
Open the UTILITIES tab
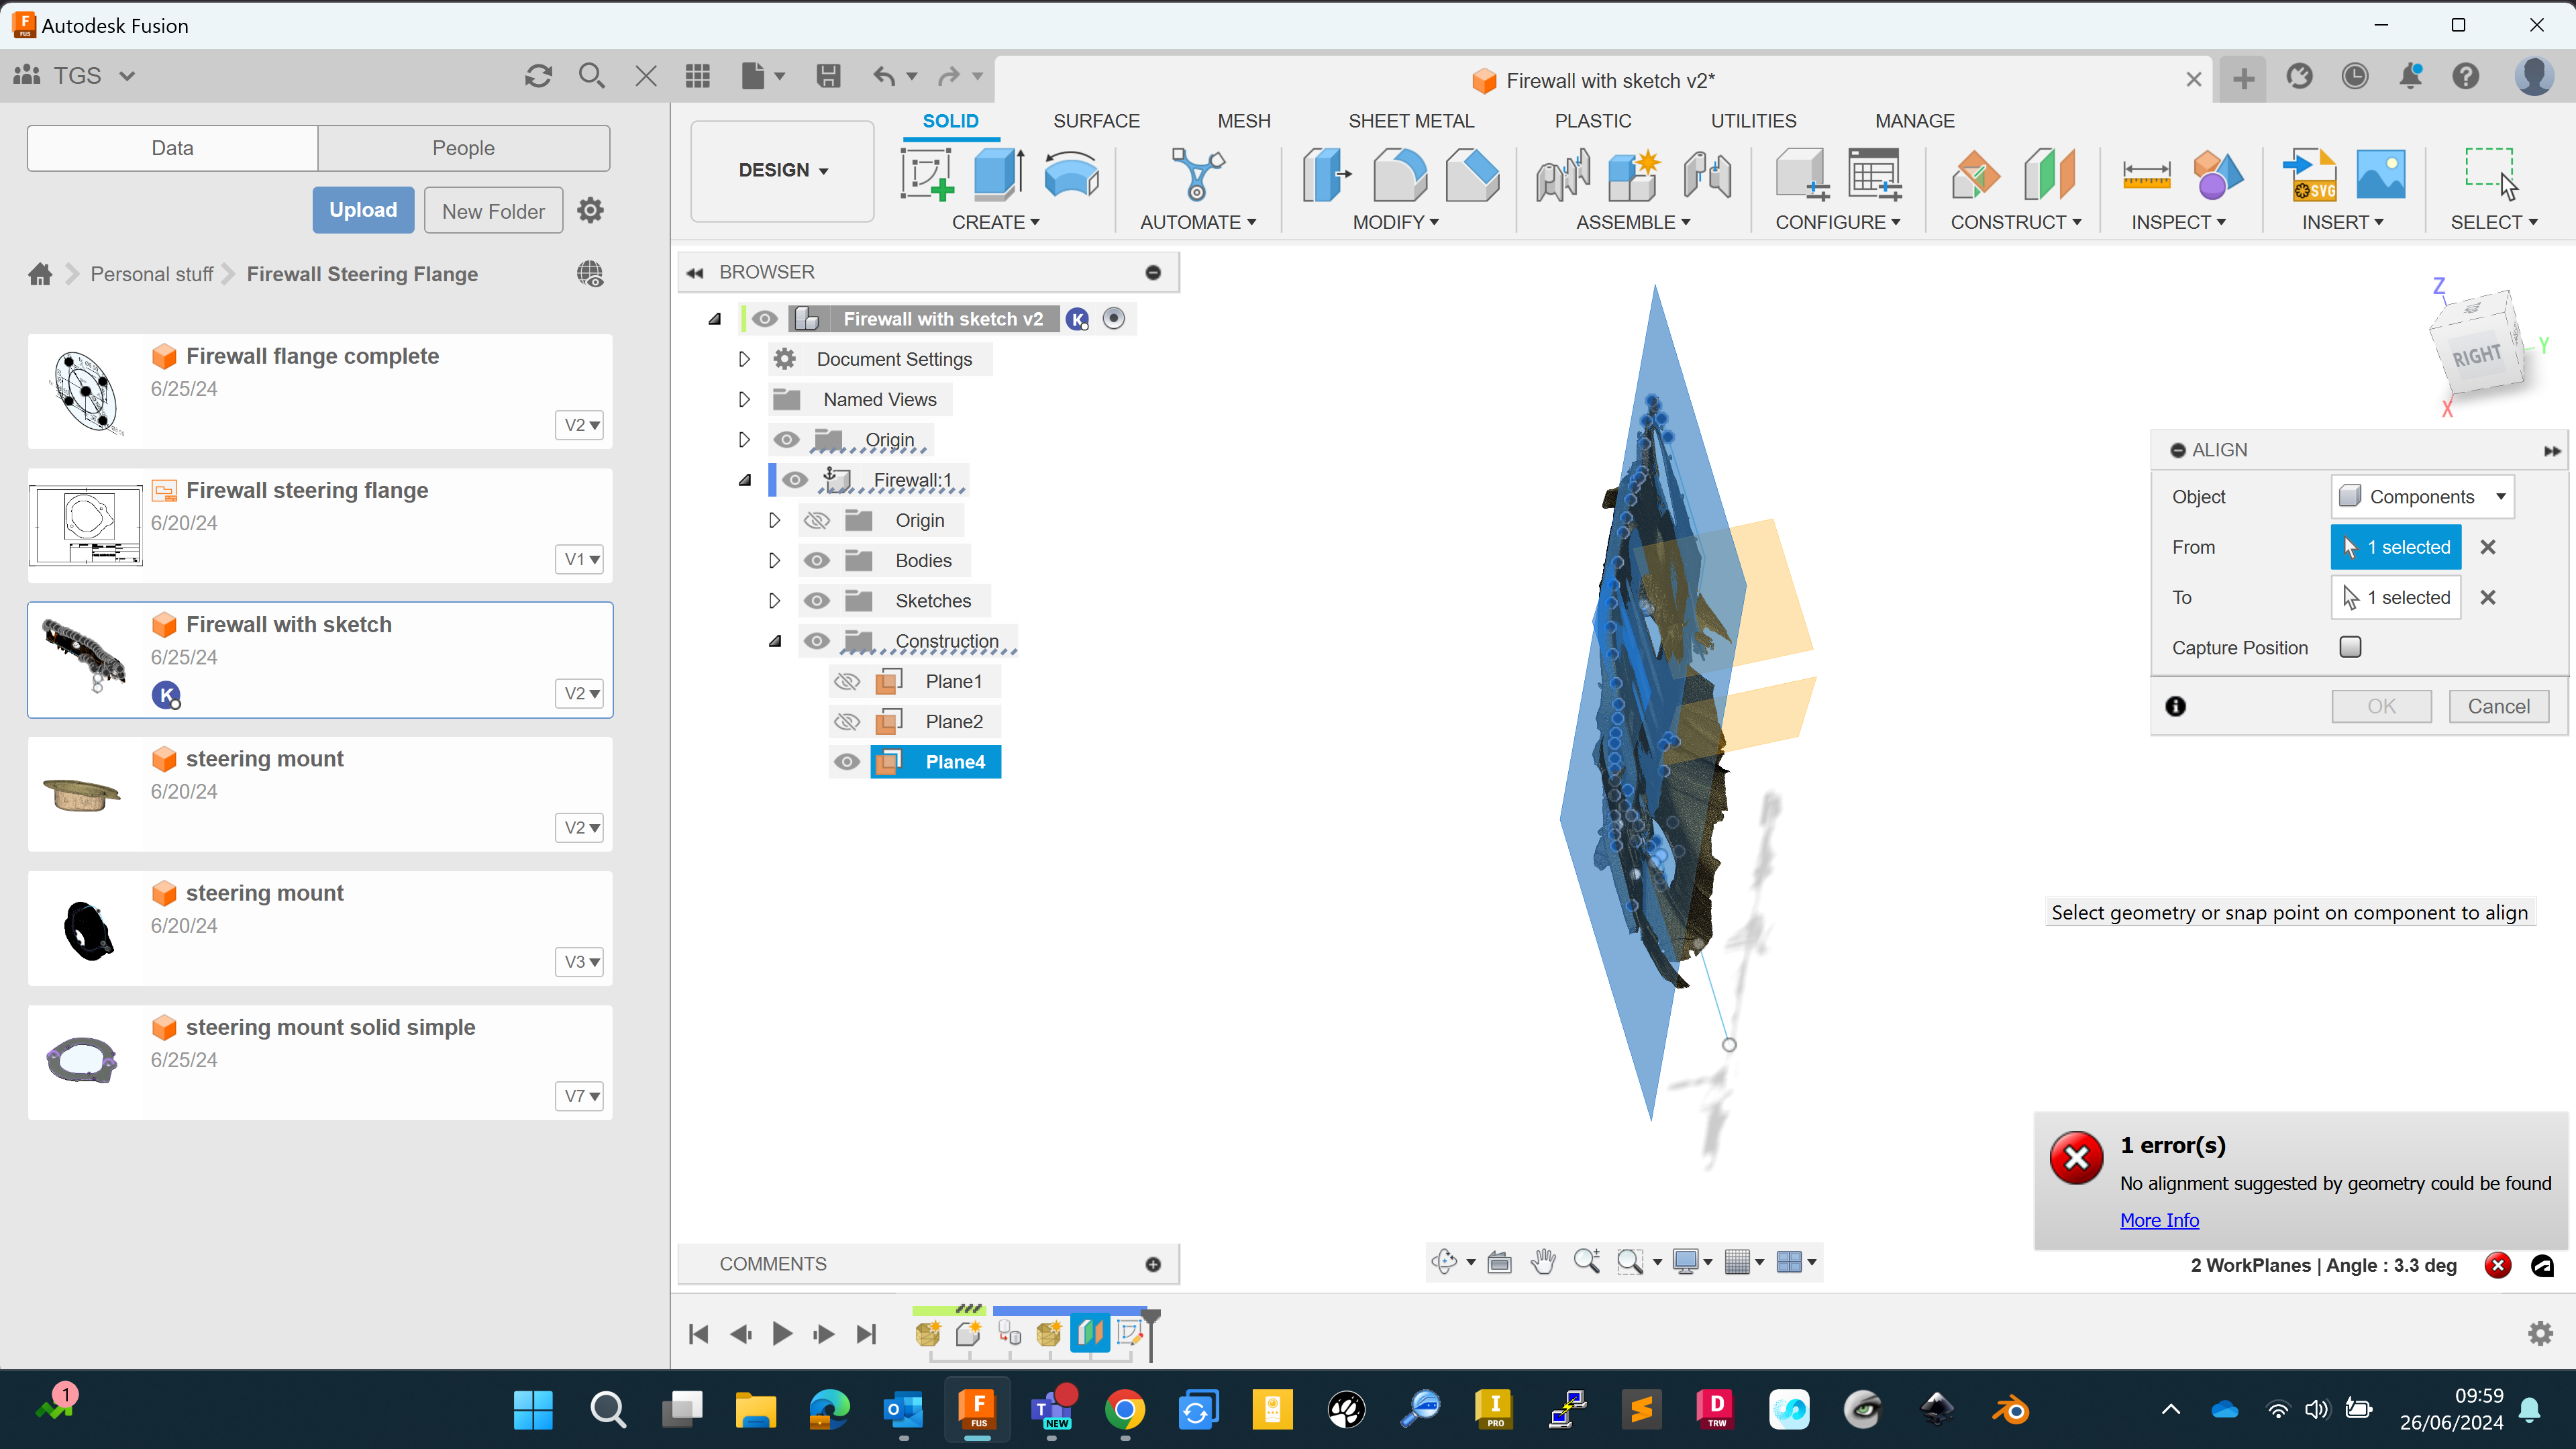point(1753,121)
